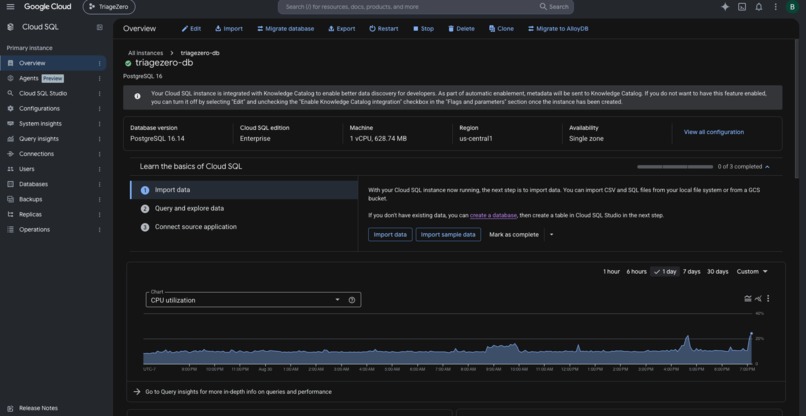Click the Import sample data button

448,234
